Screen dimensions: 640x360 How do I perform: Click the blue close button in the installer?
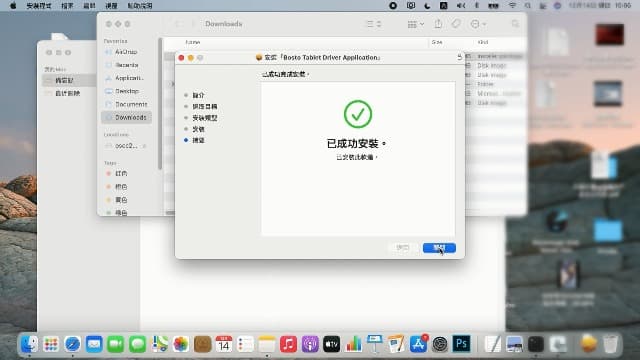click(x=439, y=248)
